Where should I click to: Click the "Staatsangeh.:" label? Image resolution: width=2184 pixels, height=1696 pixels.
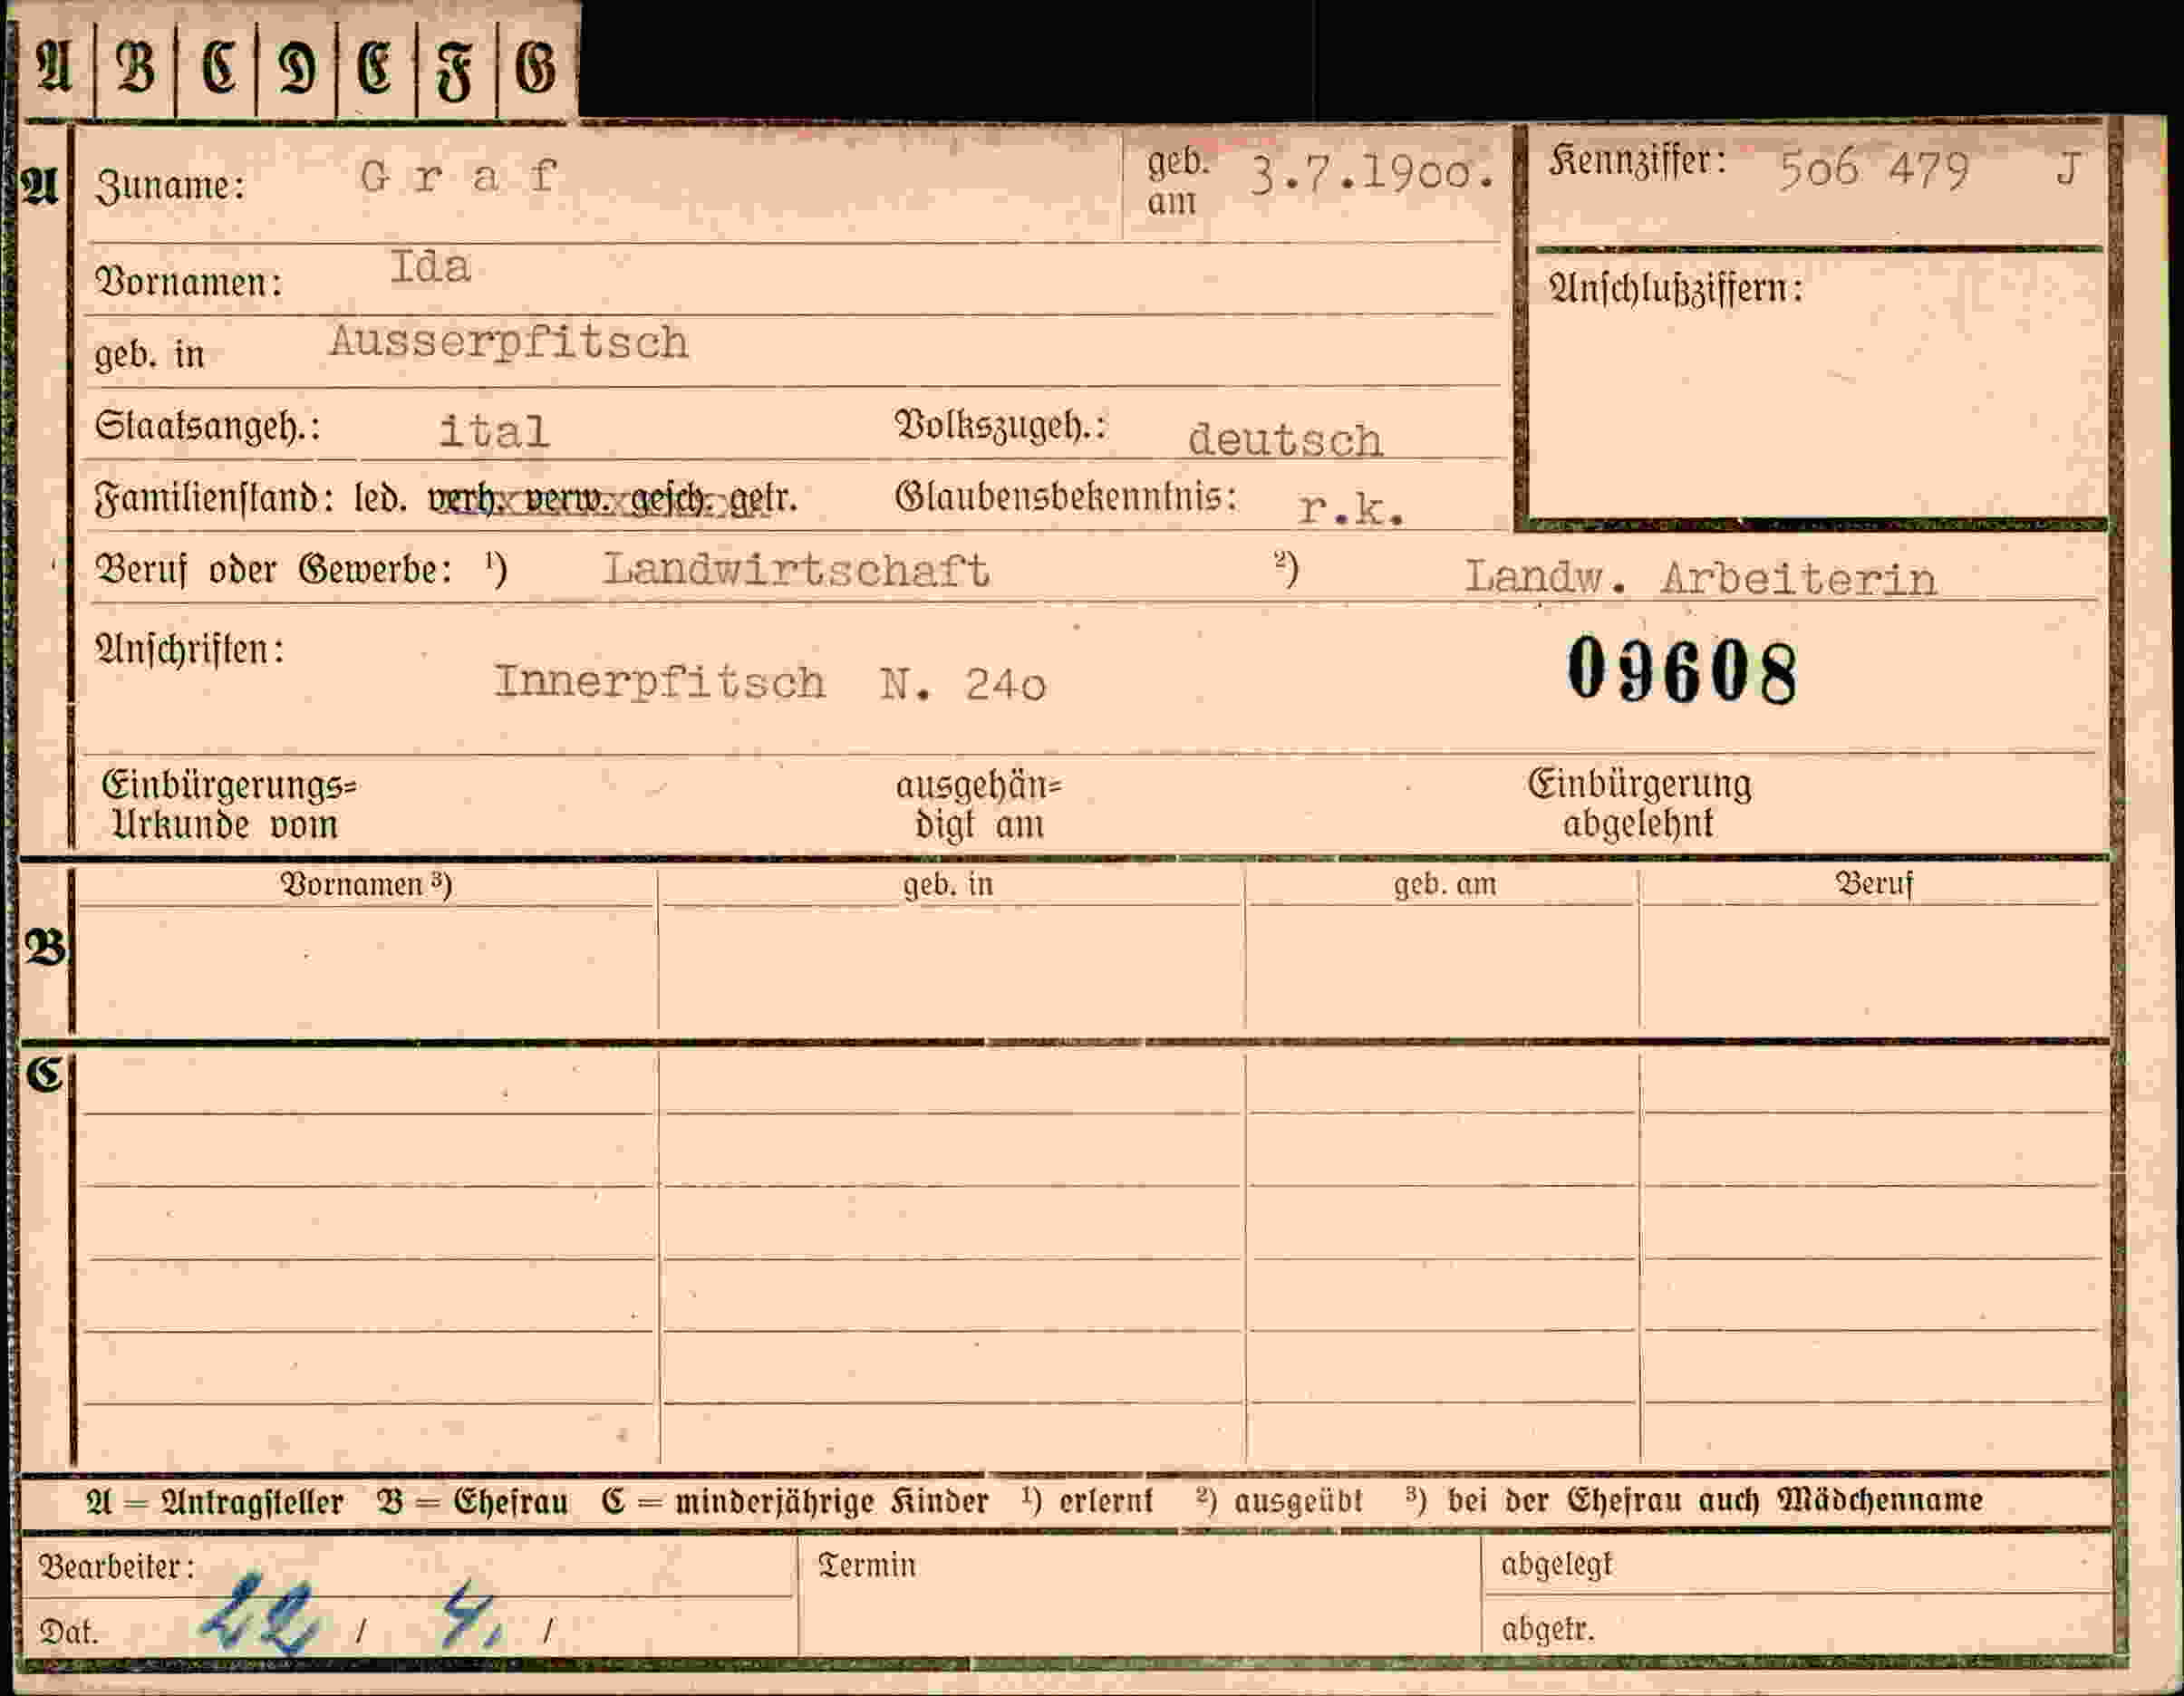pyautogui.click(x=208, y=427)
